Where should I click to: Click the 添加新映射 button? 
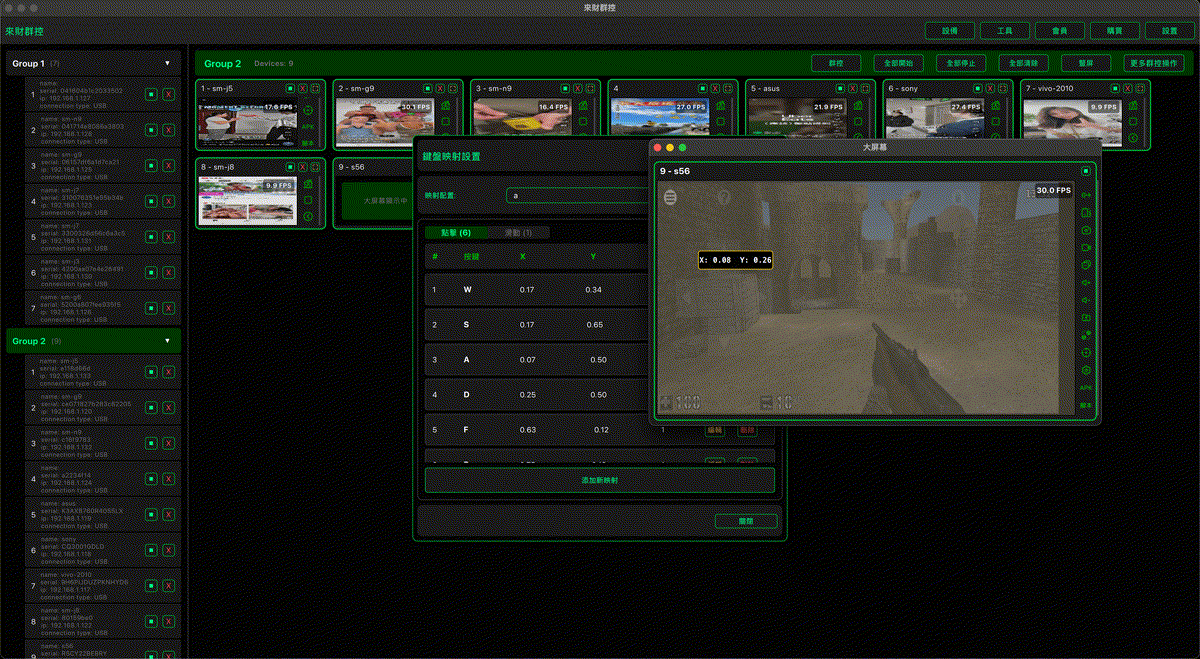pyautogui.click(x=600, y=480)
